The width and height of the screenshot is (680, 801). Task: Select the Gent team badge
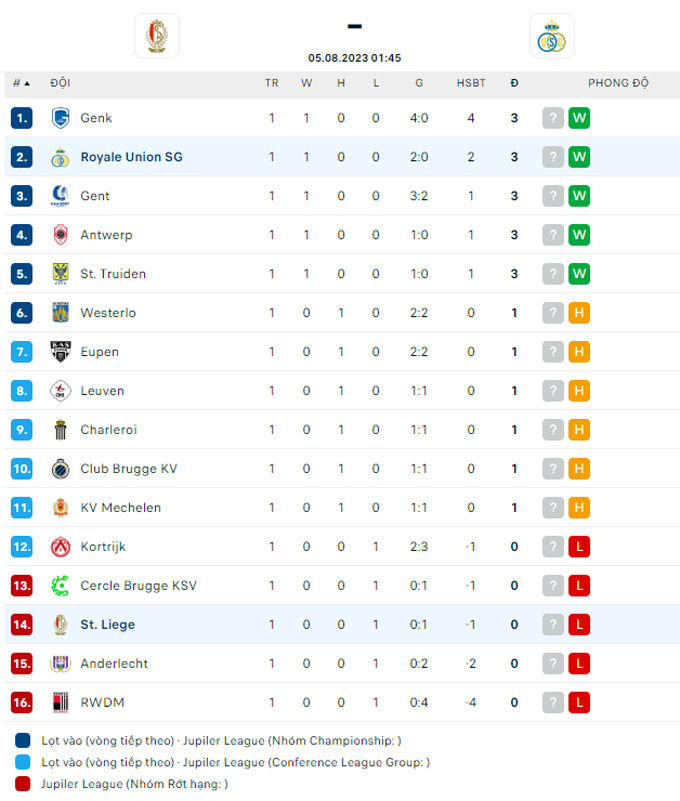[x=59, y=196]
